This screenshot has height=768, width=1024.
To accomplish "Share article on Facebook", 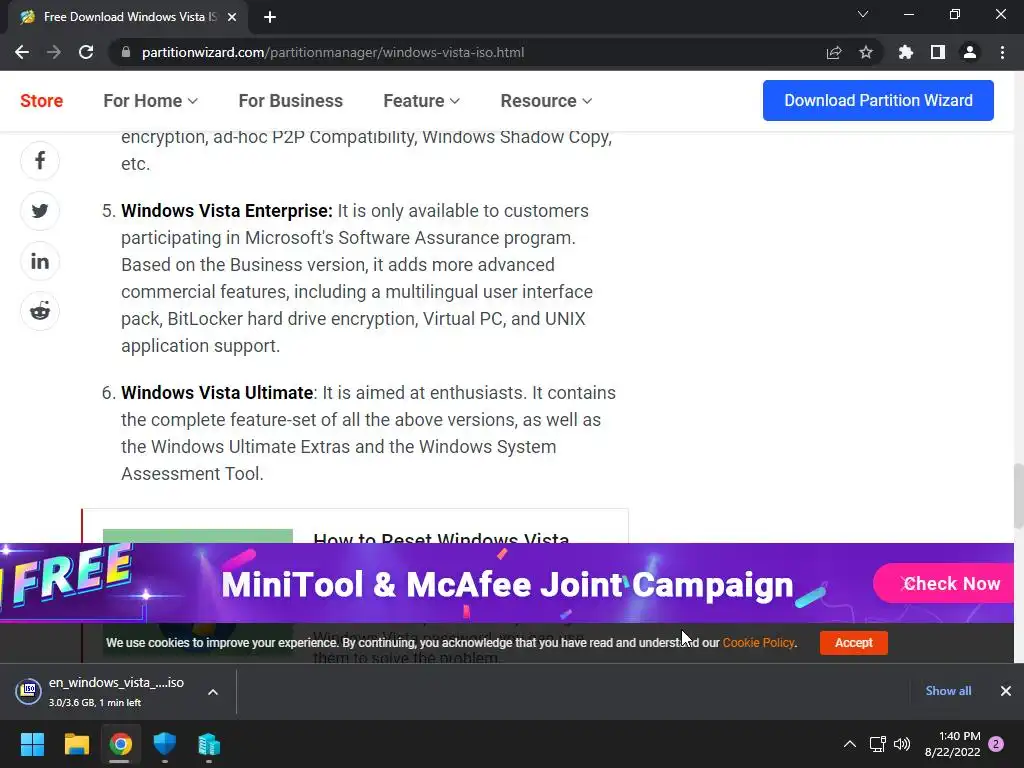I will click(x=40, y=161).
